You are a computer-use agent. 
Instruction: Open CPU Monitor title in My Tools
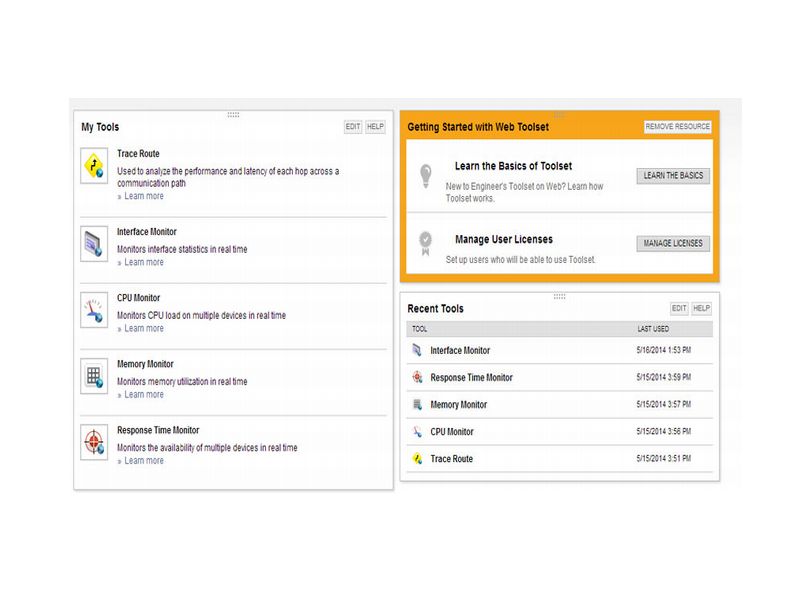pos(139,298)
